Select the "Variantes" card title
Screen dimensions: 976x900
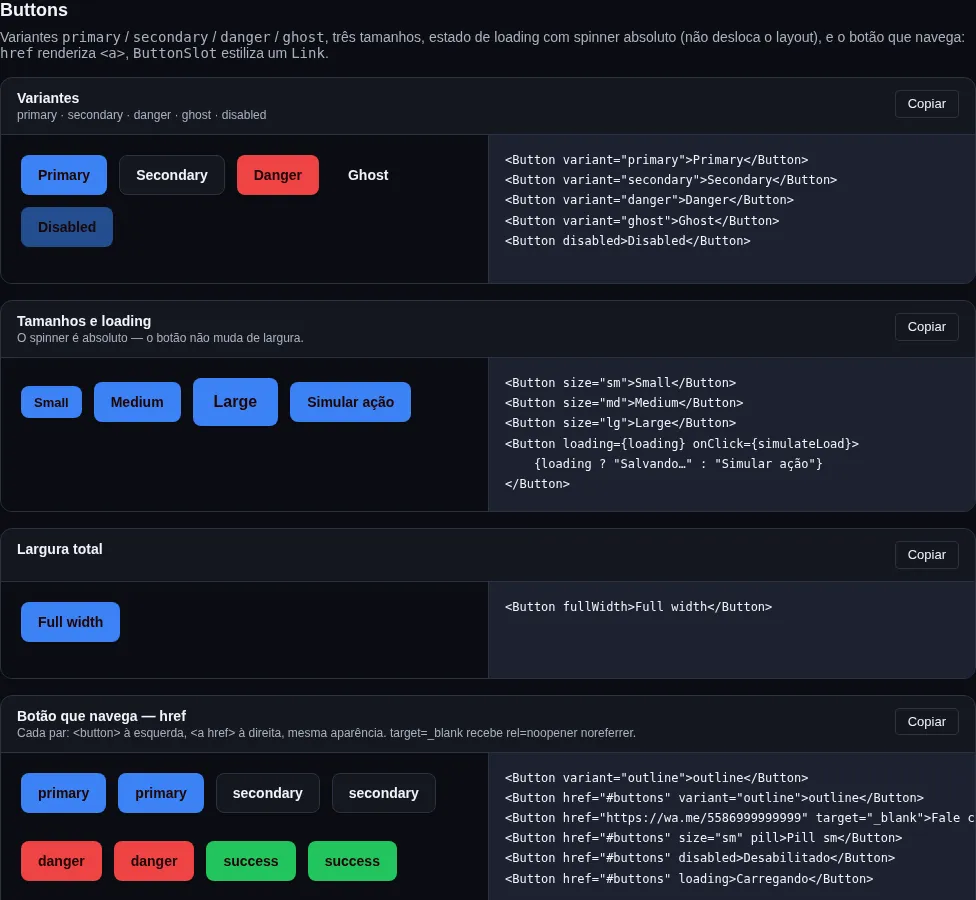pos(48,98)
